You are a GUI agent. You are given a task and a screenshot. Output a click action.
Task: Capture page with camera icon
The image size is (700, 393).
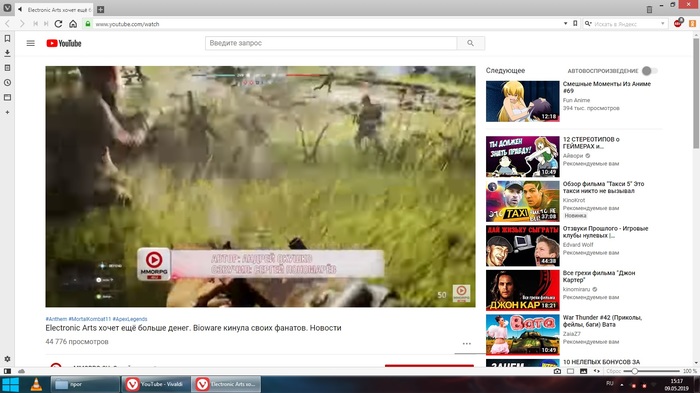click(557, 371)
